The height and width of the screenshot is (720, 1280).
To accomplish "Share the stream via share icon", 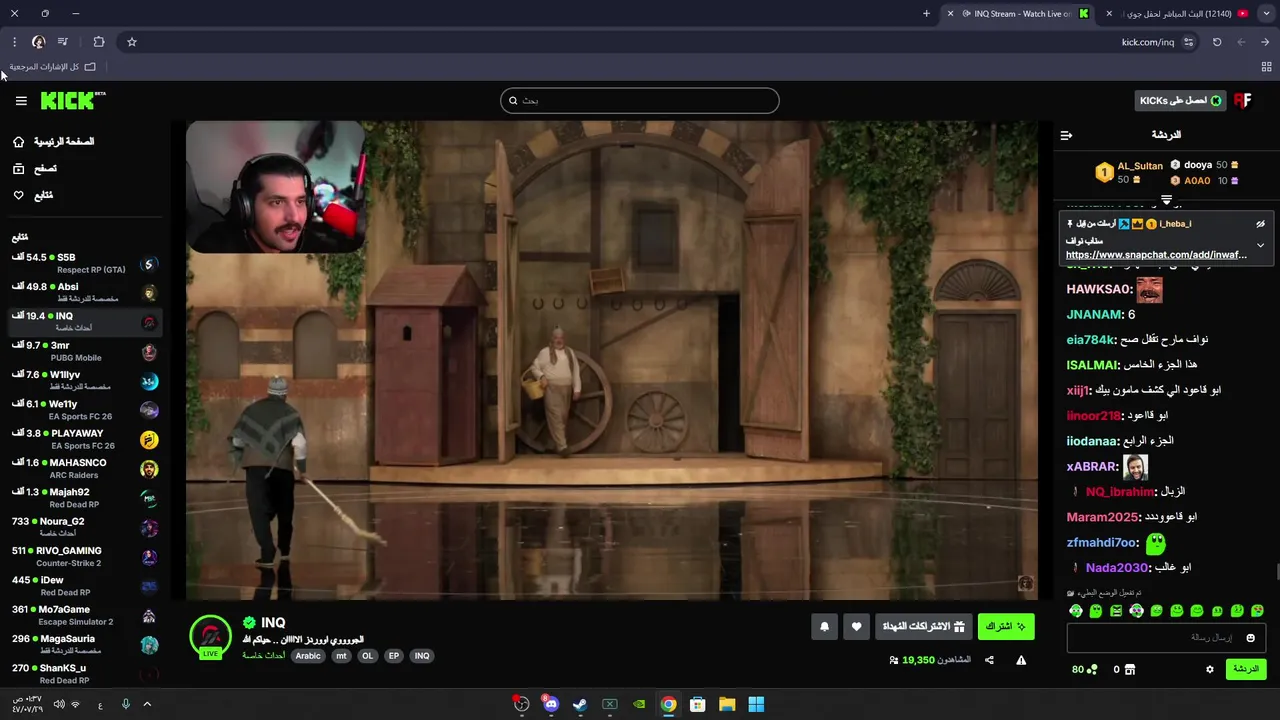I will (x=989, y=660).
